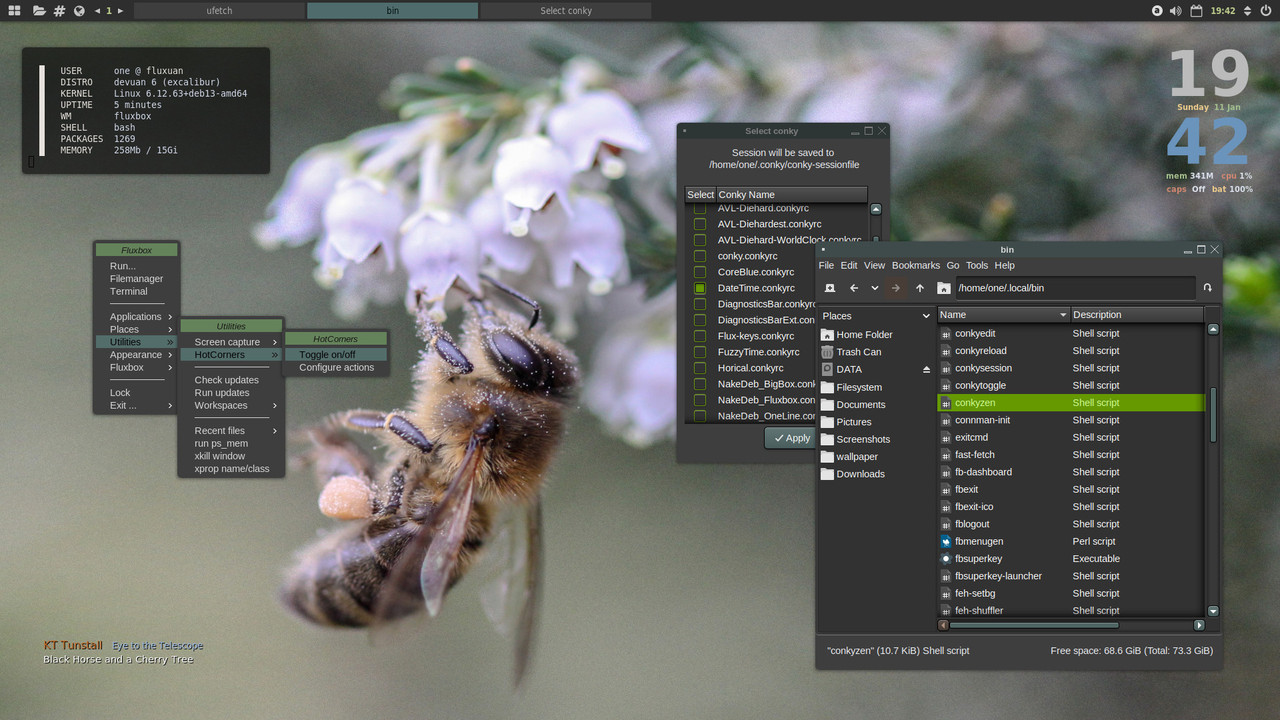Eject the DATA volume in Places
Viewport: 1280px width, 720px height.
(x=926, y=370)
